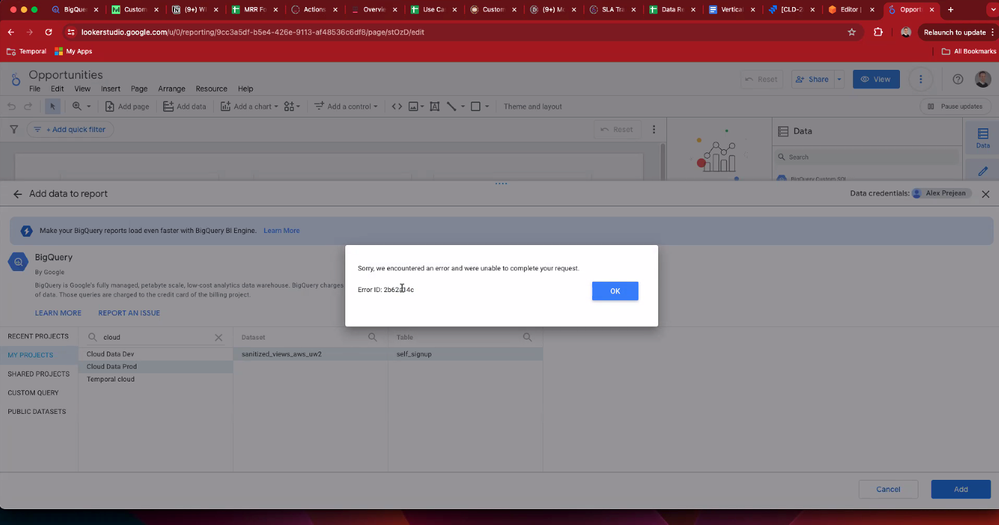This screenshot has width=999, height=525.
Task: Open the Arrange menu
Action: point(171,89)
